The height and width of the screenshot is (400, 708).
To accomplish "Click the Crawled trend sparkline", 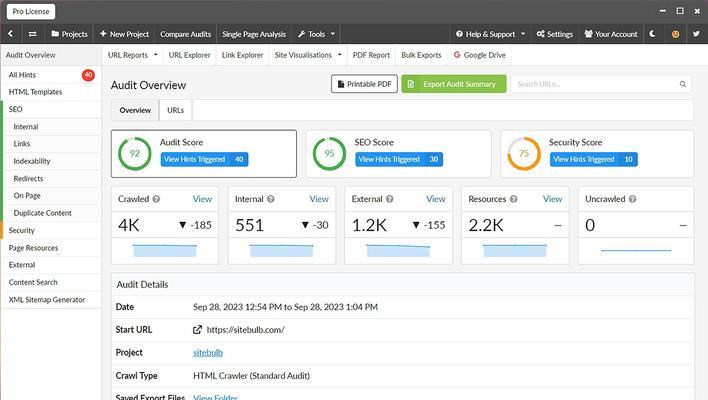I will coord(164,251).
